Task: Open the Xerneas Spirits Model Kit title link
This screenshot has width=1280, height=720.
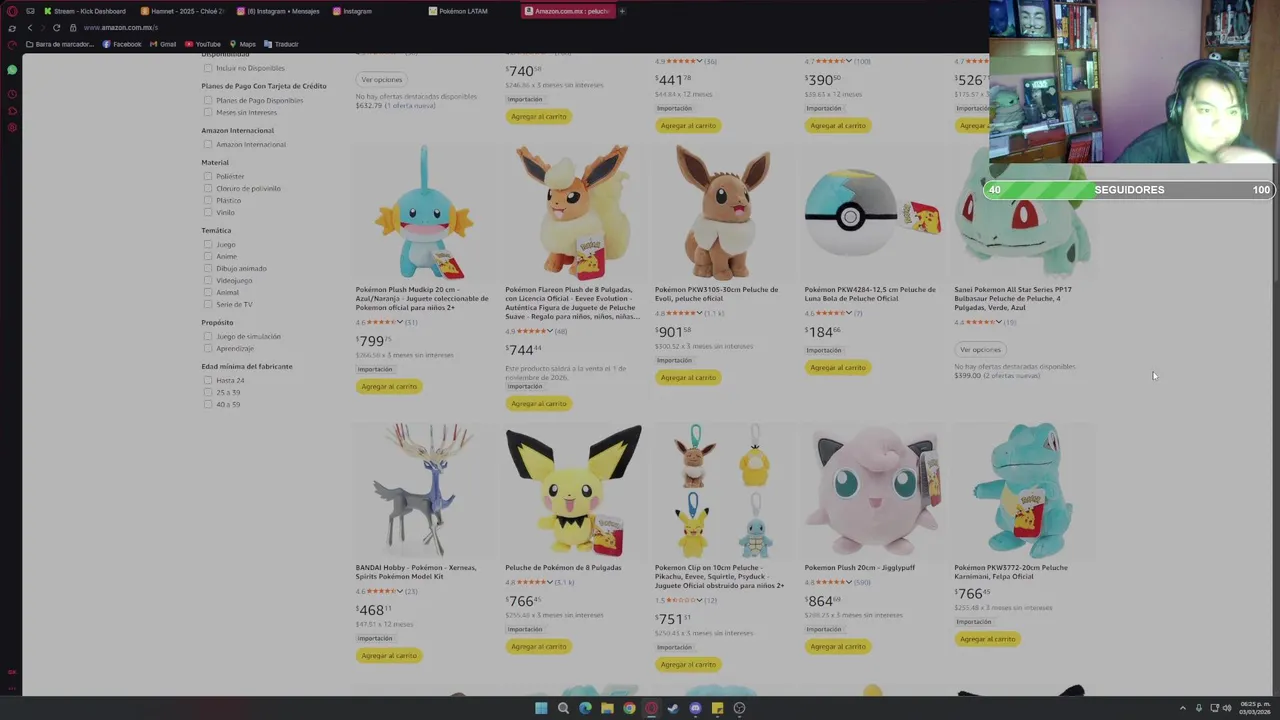Action: (416, 572)
